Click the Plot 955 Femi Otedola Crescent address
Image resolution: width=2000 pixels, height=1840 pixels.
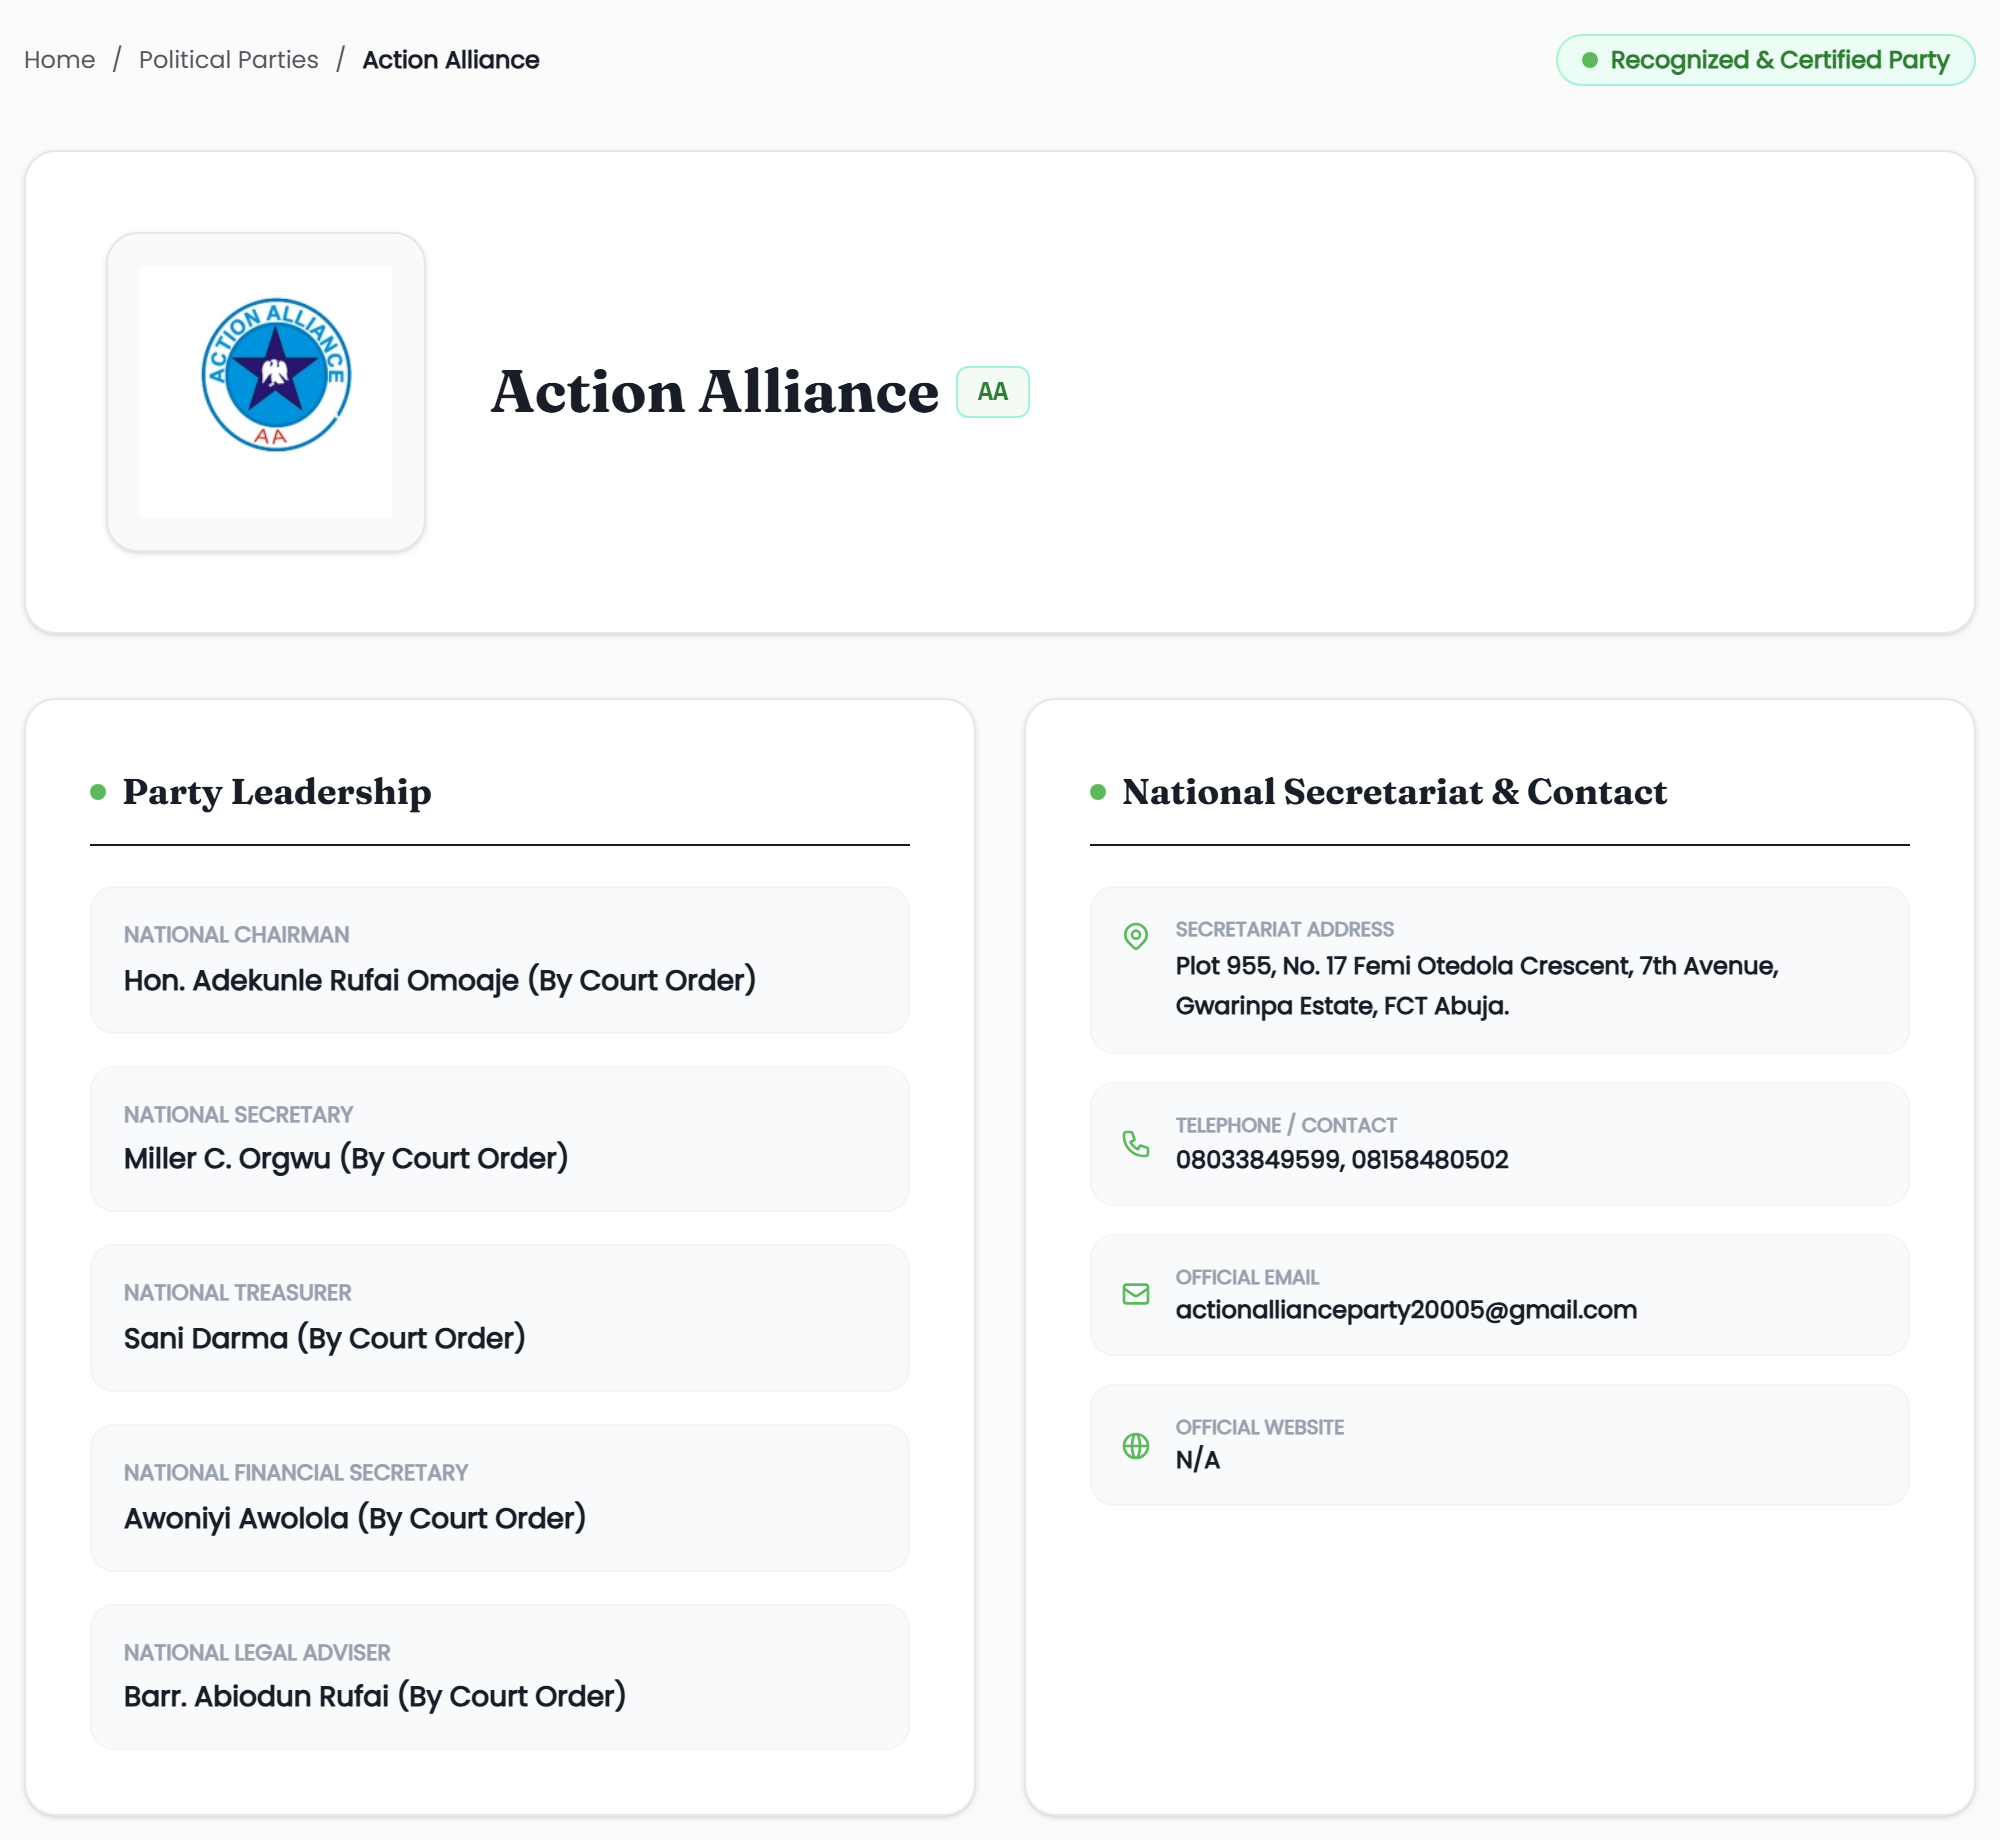[1477, 986]
